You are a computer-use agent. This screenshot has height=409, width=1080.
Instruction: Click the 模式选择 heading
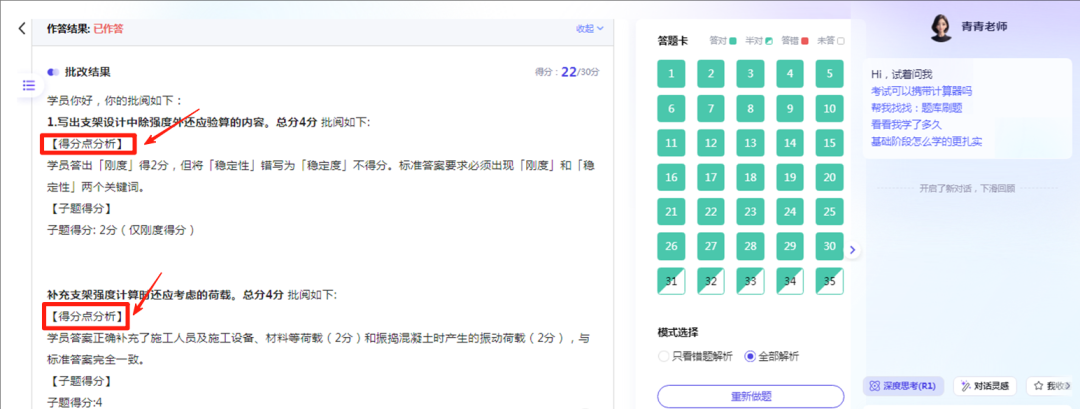pyautogui.click(x=678, y=333)
